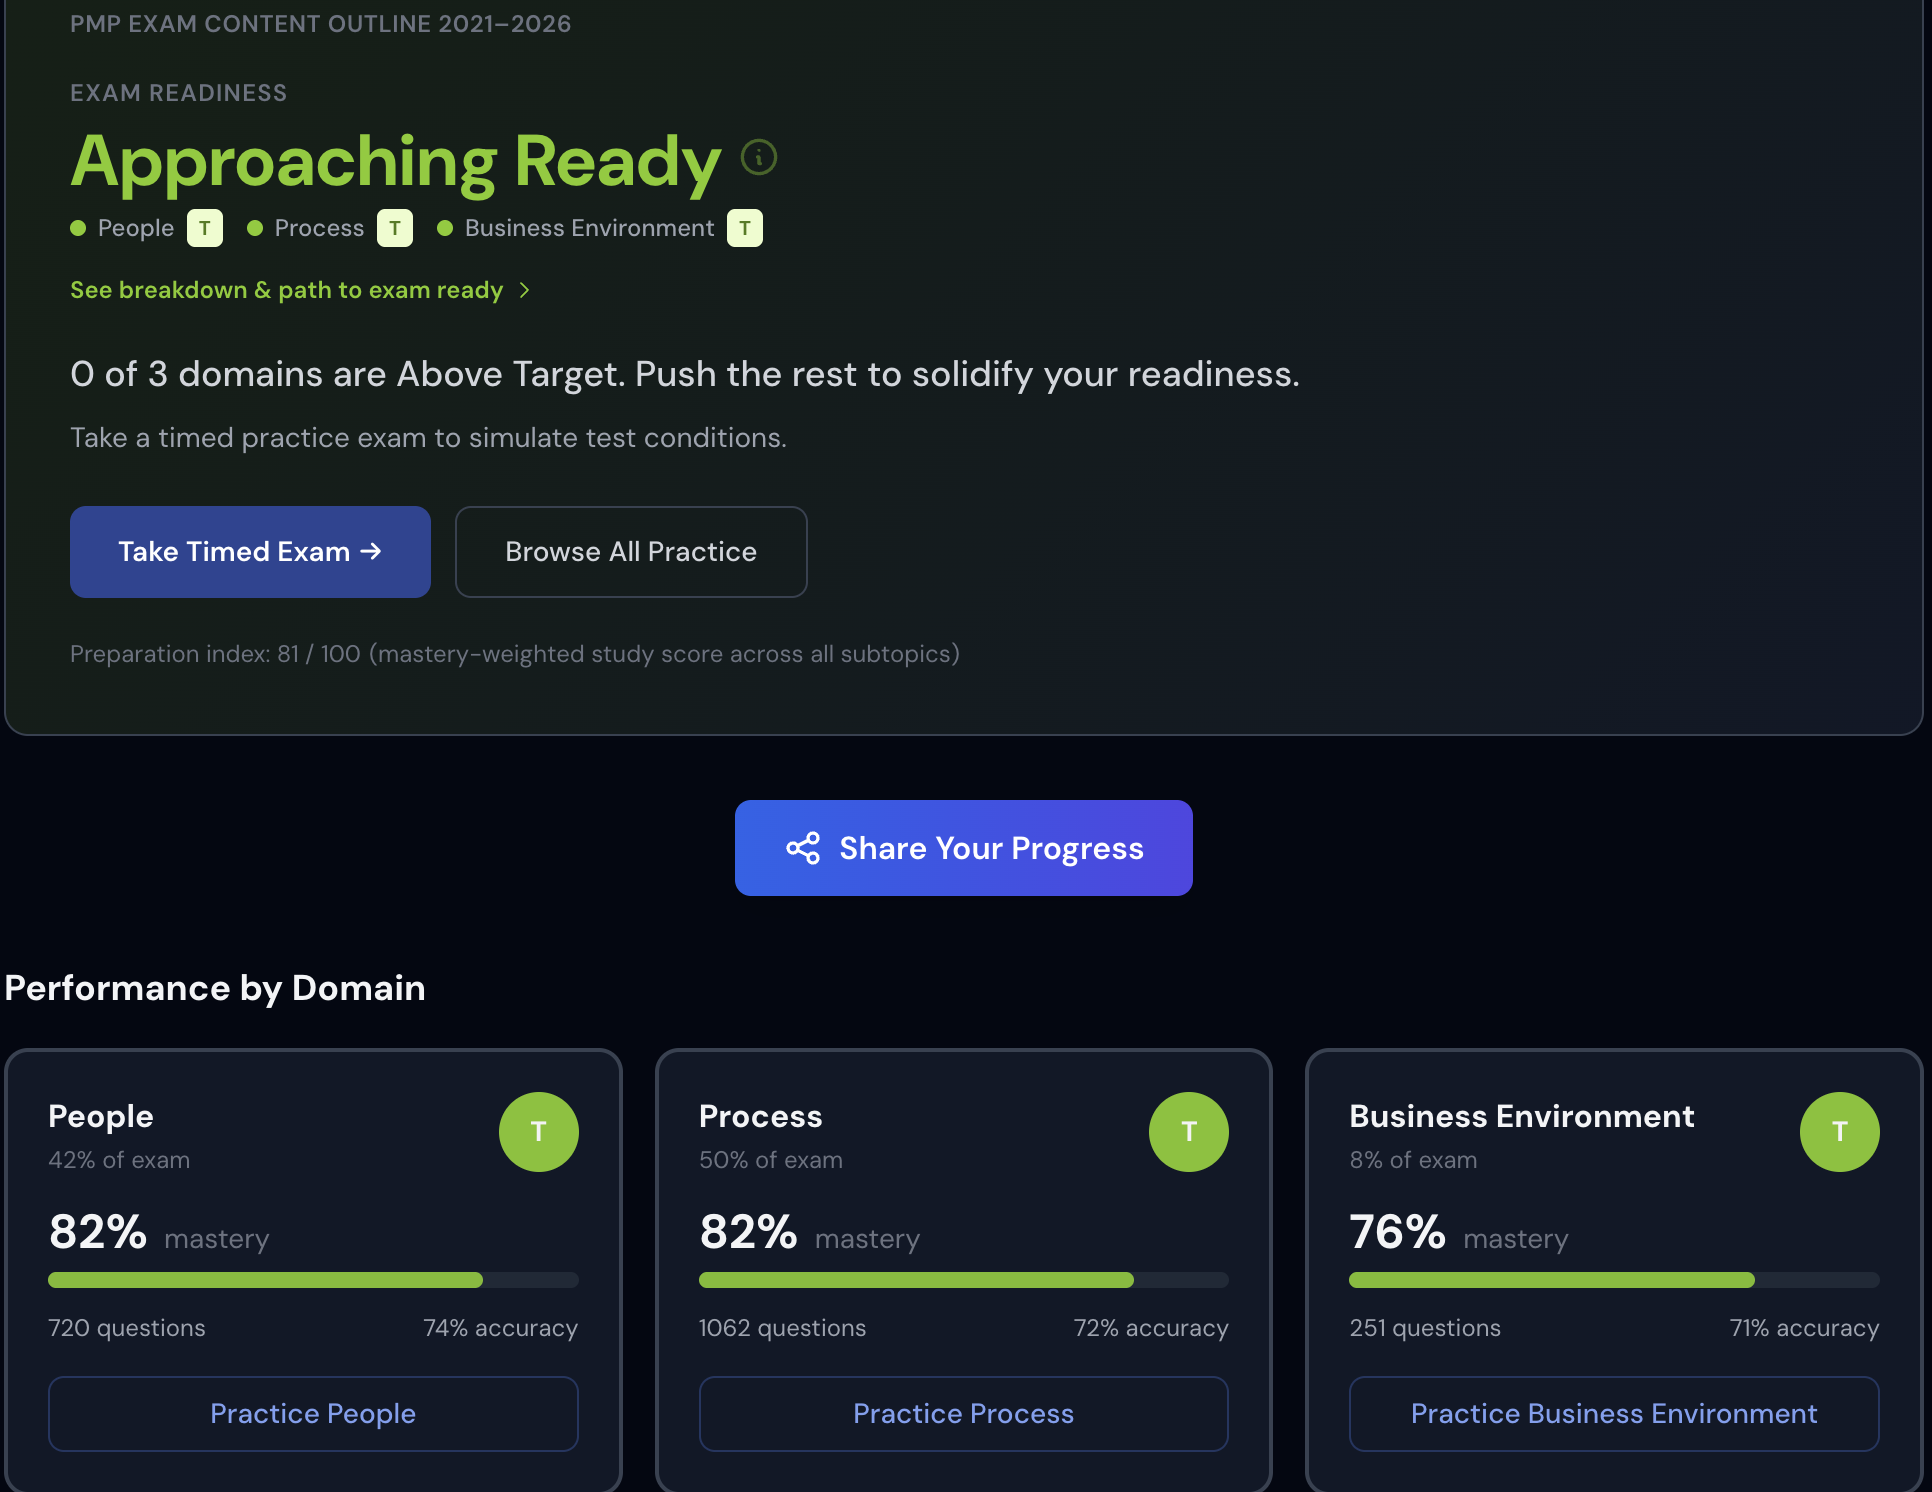Open the chevron after exam ready link
Viewport: 1932px width, 1492px height.
(524, 290)
